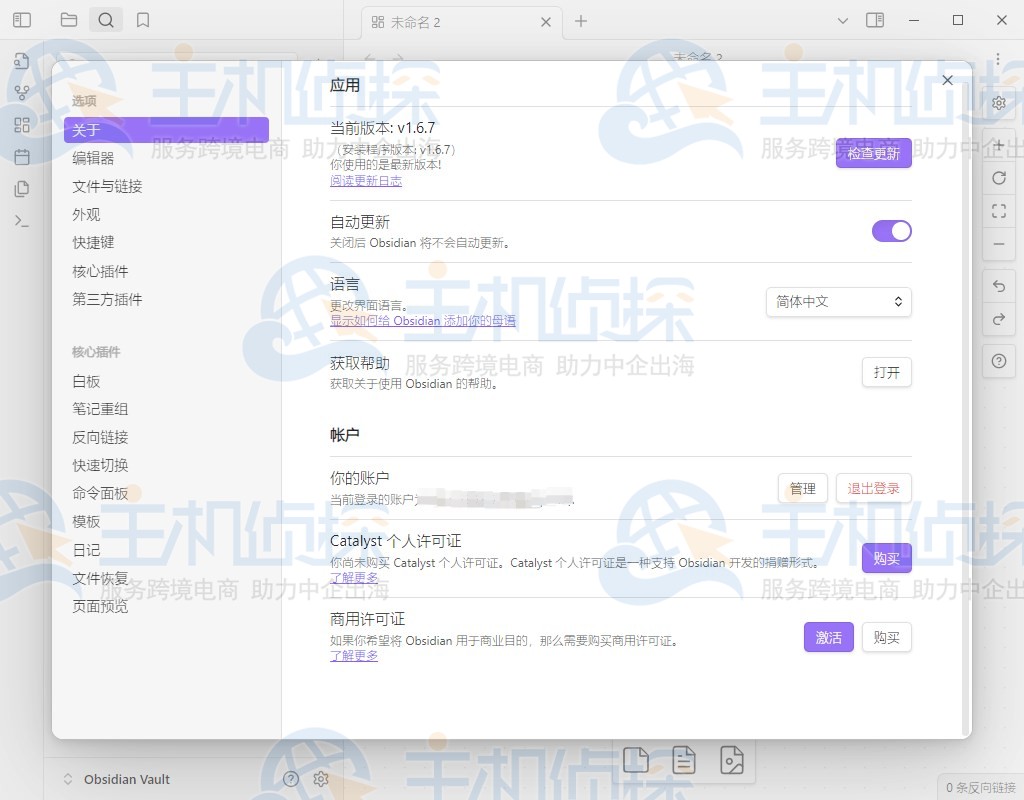Select the search magnifier icon top toolbar
This screenshot has width=1024, height=800.
106,19
